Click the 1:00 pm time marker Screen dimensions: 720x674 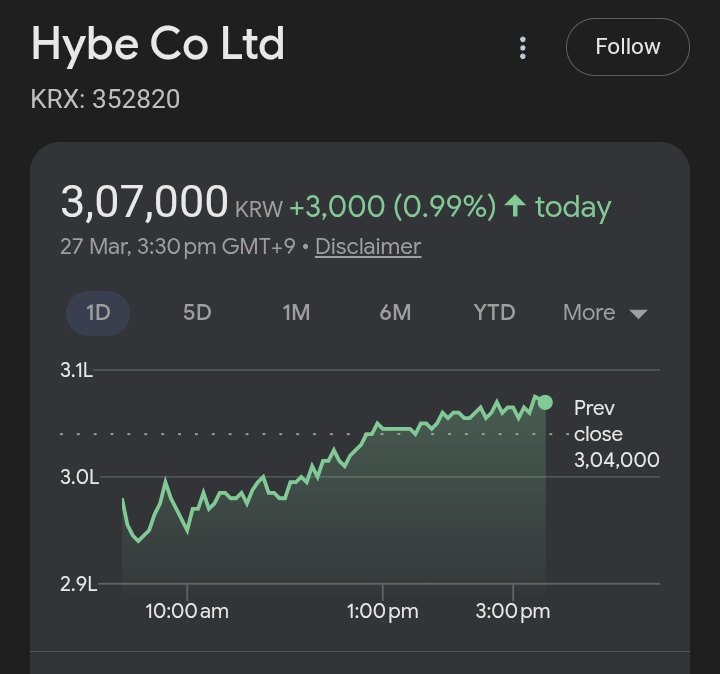[x=383, y=611]
